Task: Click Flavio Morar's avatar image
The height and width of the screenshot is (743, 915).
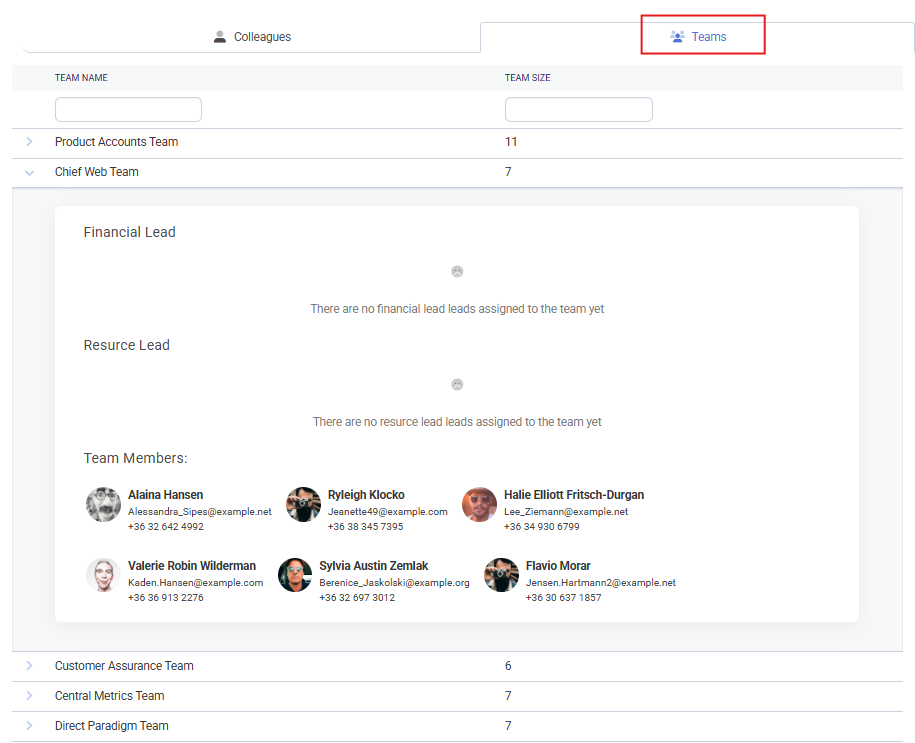Action: click(x=501, y=575)
